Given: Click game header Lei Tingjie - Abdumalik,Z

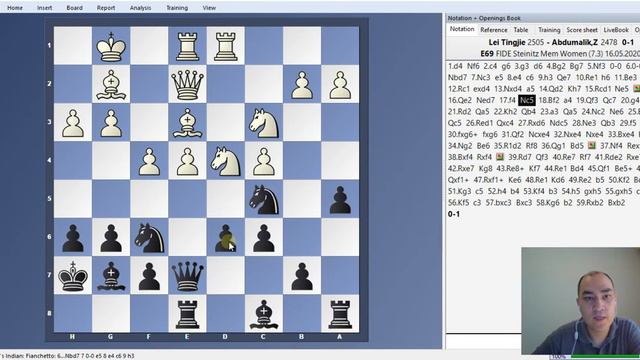Looking at the screenshot, I should coord(561,42).
